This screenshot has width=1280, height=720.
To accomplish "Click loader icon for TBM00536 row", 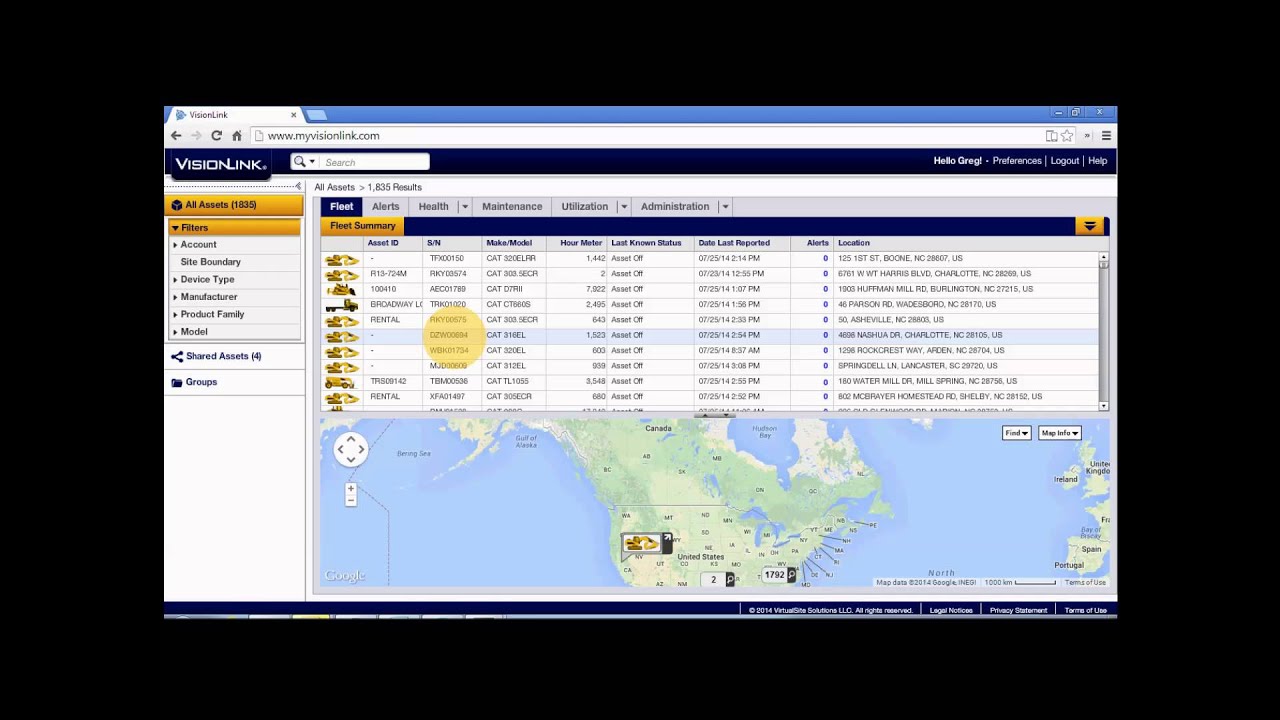I will pos(341,382).
